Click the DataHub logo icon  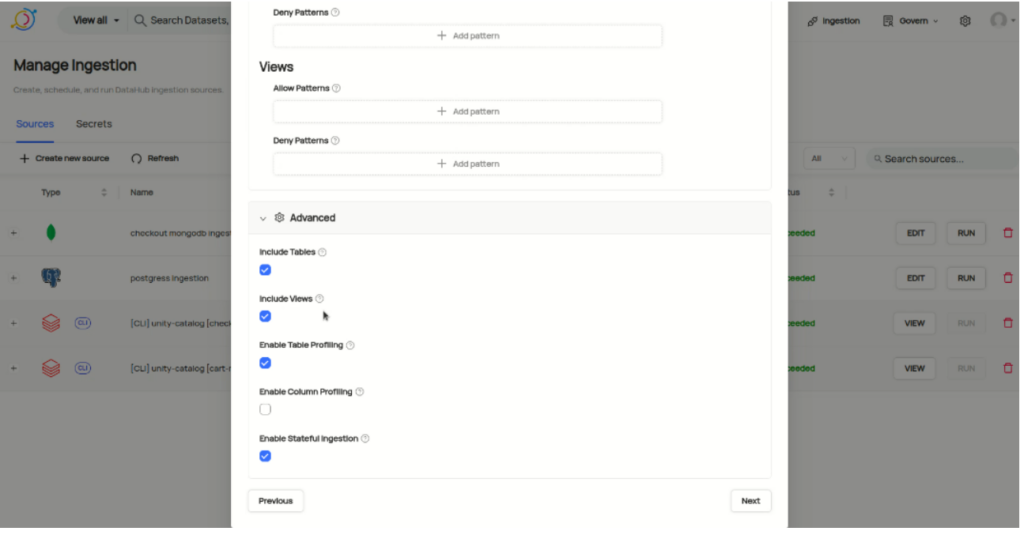24,20
